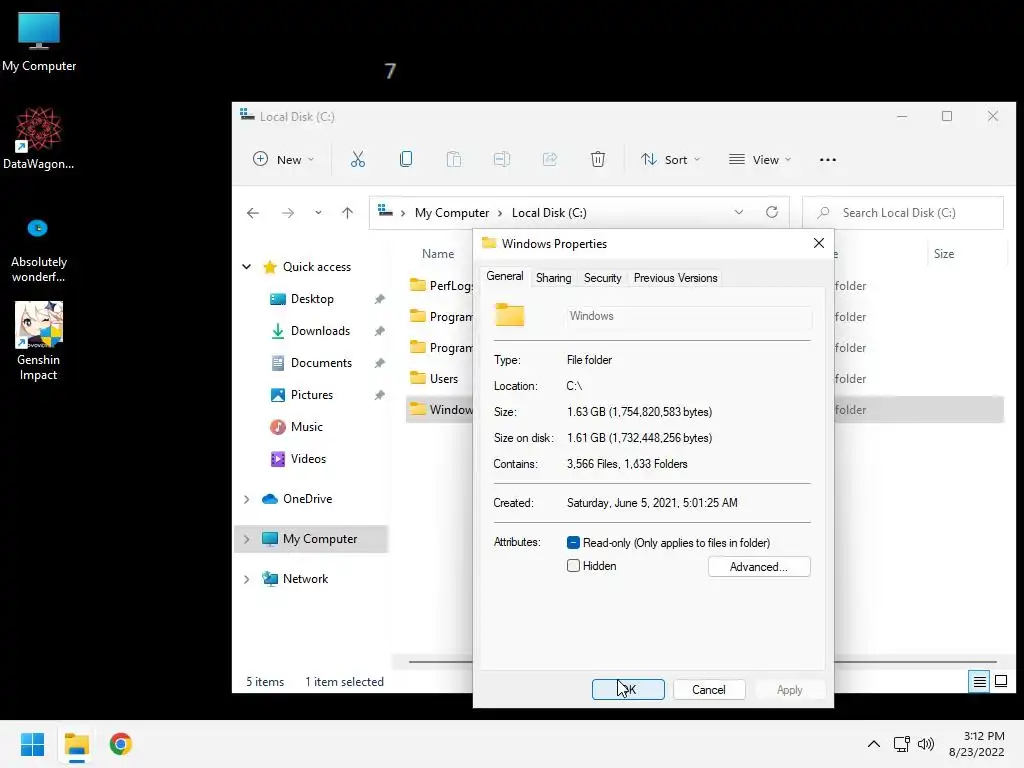The image size is (1024, 768).
Task: Select the My Computer desktop icon
Action: [x=39, y=42]
